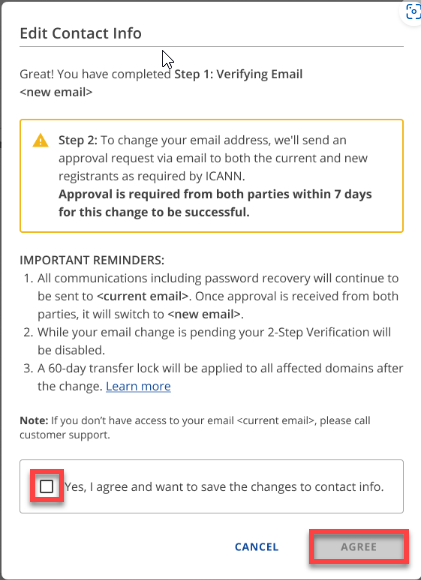The height and width of the screenshot is (580, 421).
Task: Click the 'customer support' text in note
Action: point(65,435)
